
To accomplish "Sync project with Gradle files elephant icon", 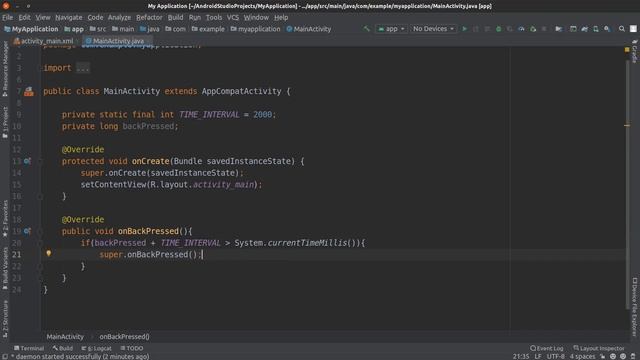I will coord(584,29).
